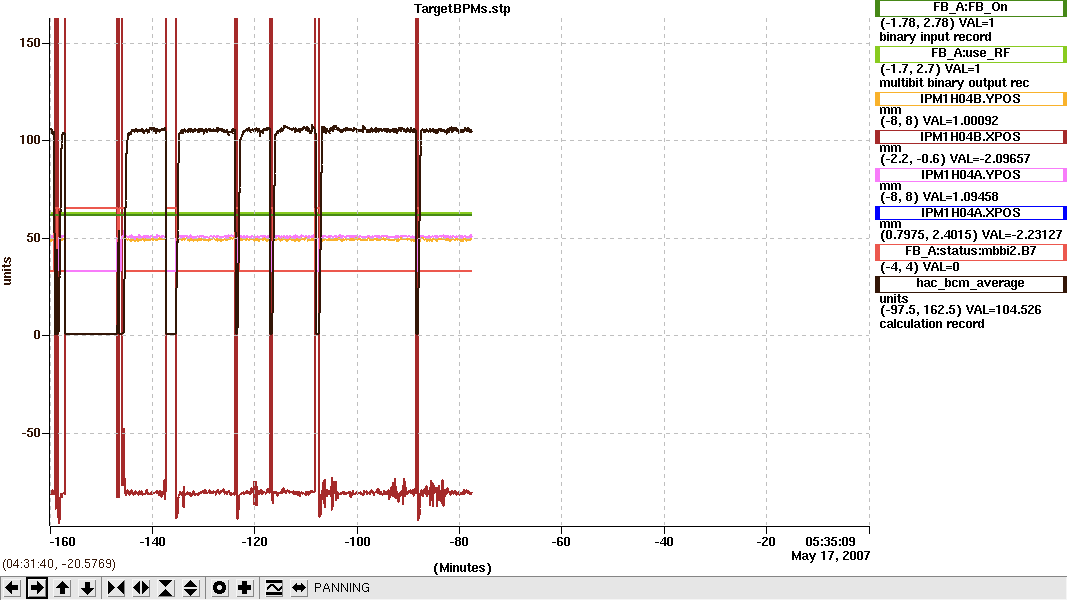The width and height of the screenshot is (1067, 600).
Task: Click the VAL=1.00092 readout for IPM1H04B.YPOS
Action: pyautogui.click(x=961, y=121)
